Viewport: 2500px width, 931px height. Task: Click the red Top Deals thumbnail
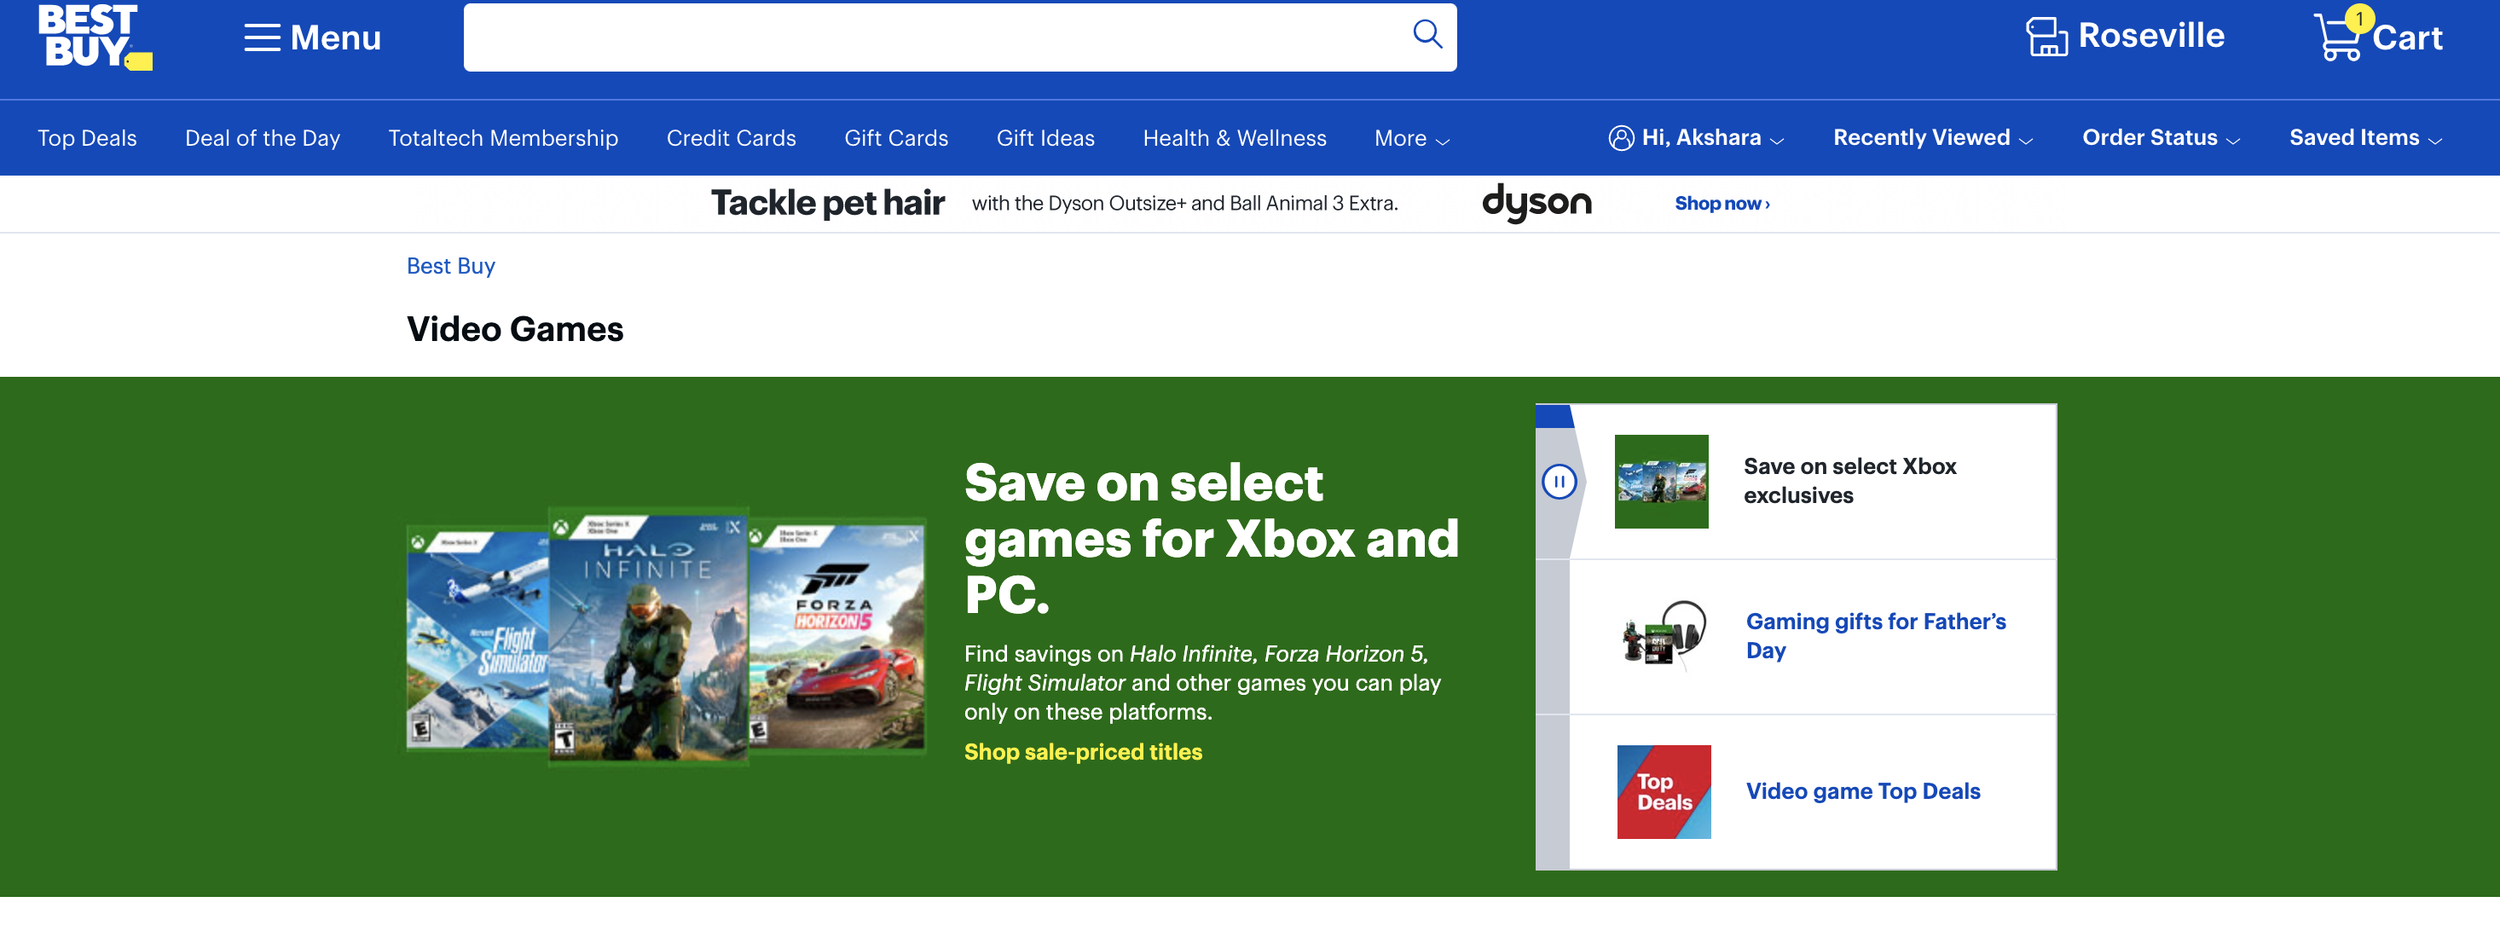point(1663,791)
